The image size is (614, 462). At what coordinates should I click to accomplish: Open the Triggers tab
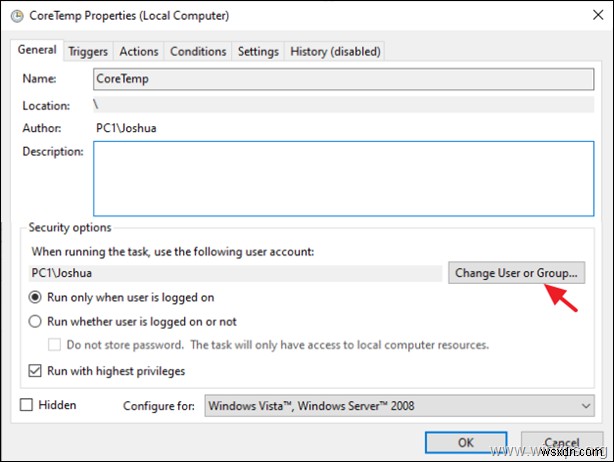pyautogui.click(x=88, y=51)
